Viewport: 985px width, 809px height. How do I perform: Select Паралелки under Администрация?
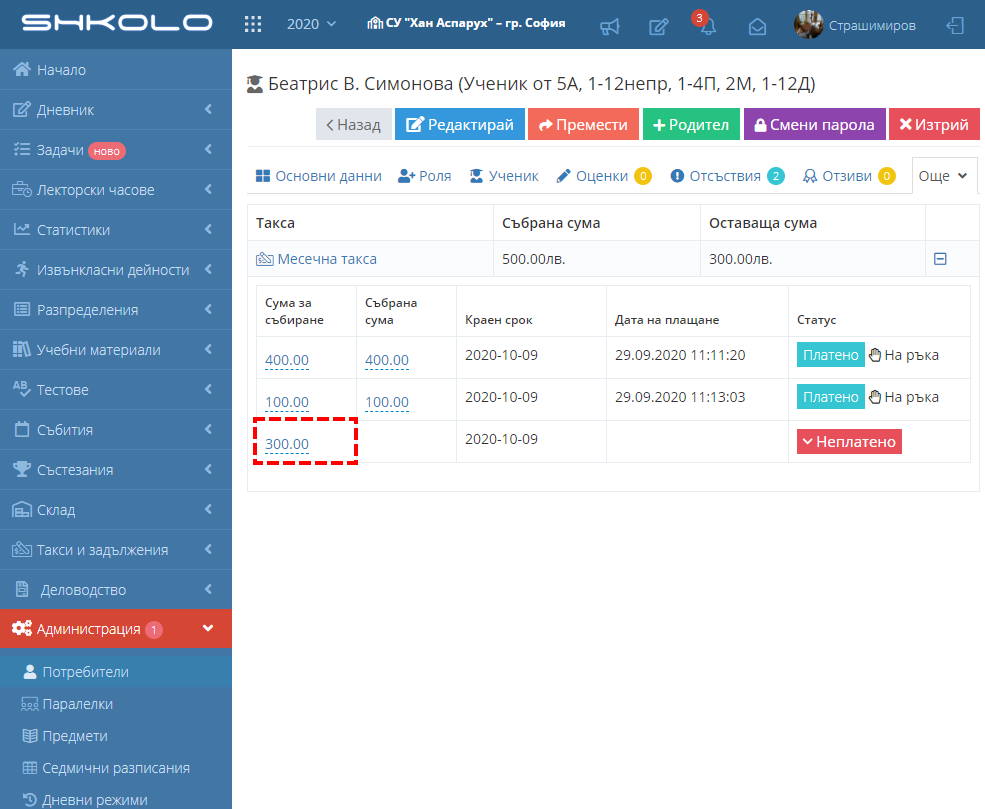(x=116, y=704)
